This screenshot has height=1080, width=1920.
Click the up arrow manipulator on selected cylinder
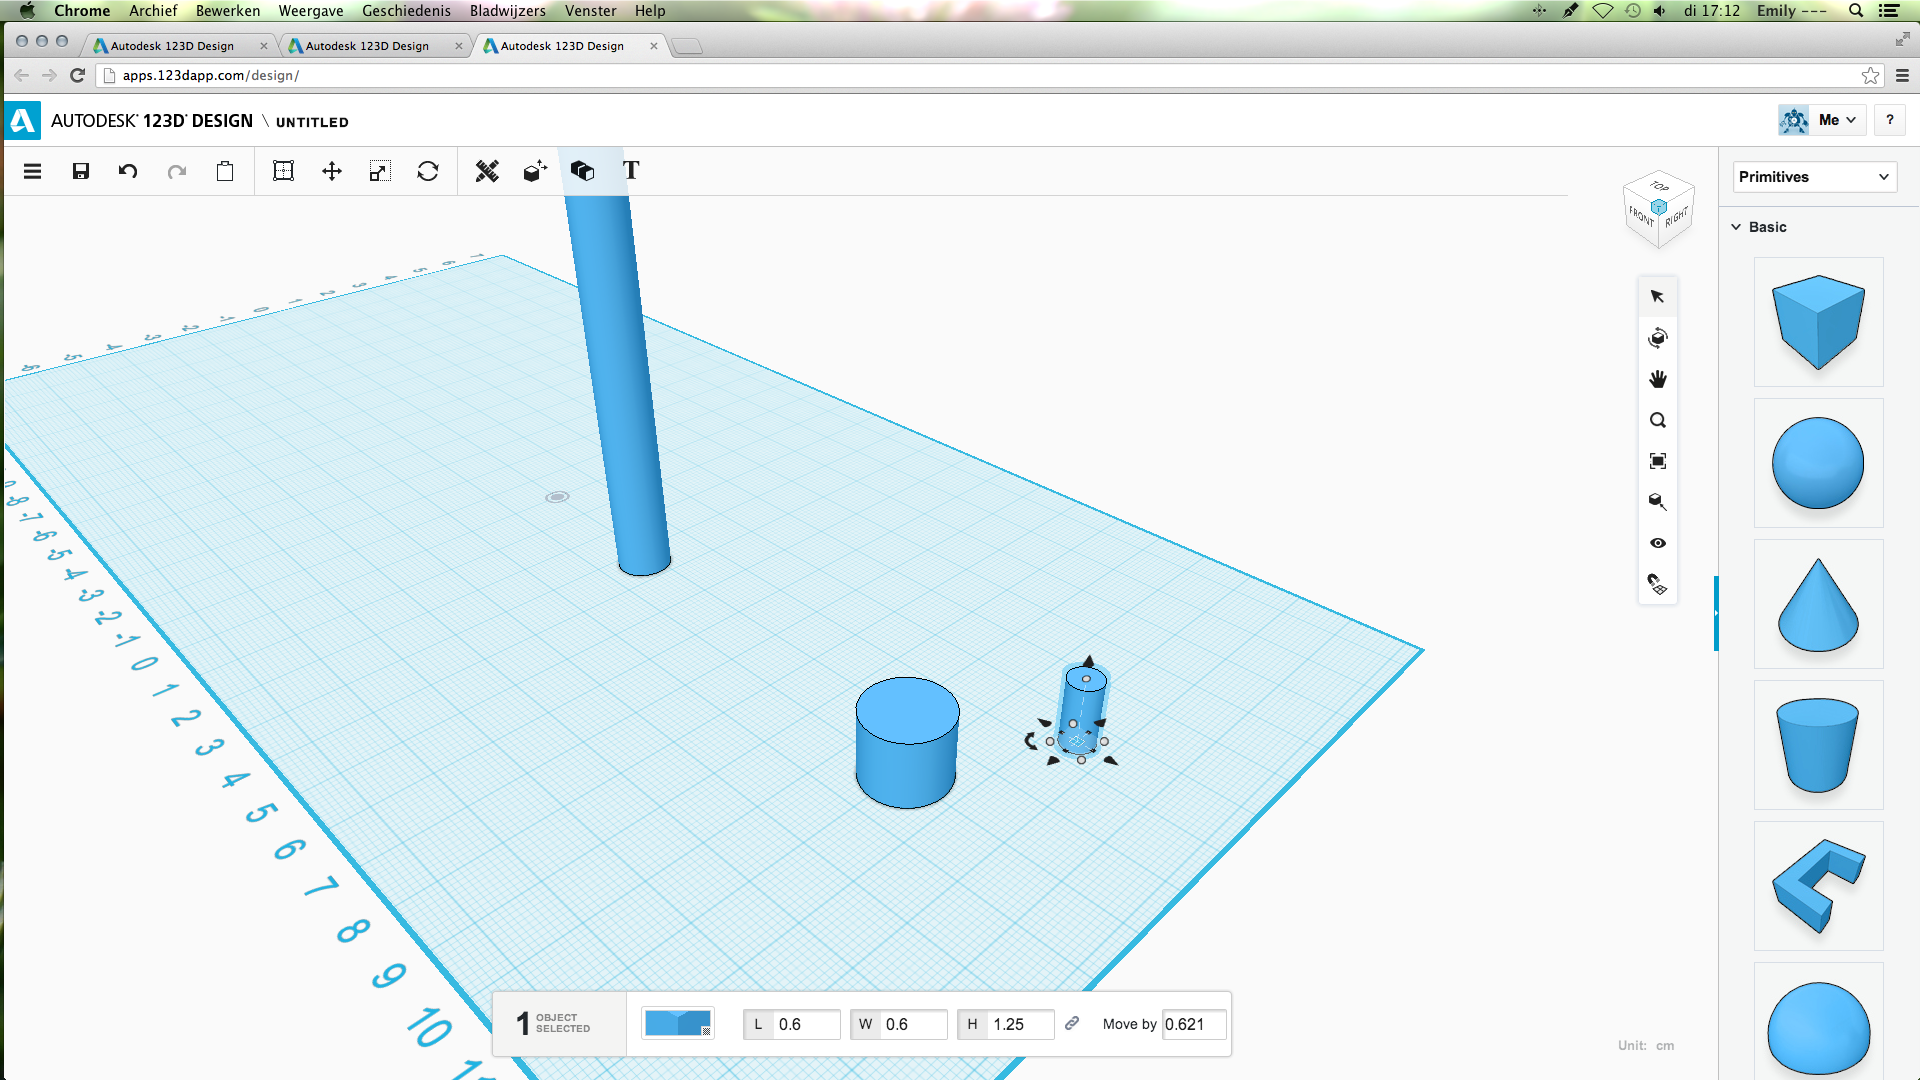coord(1089,660)
